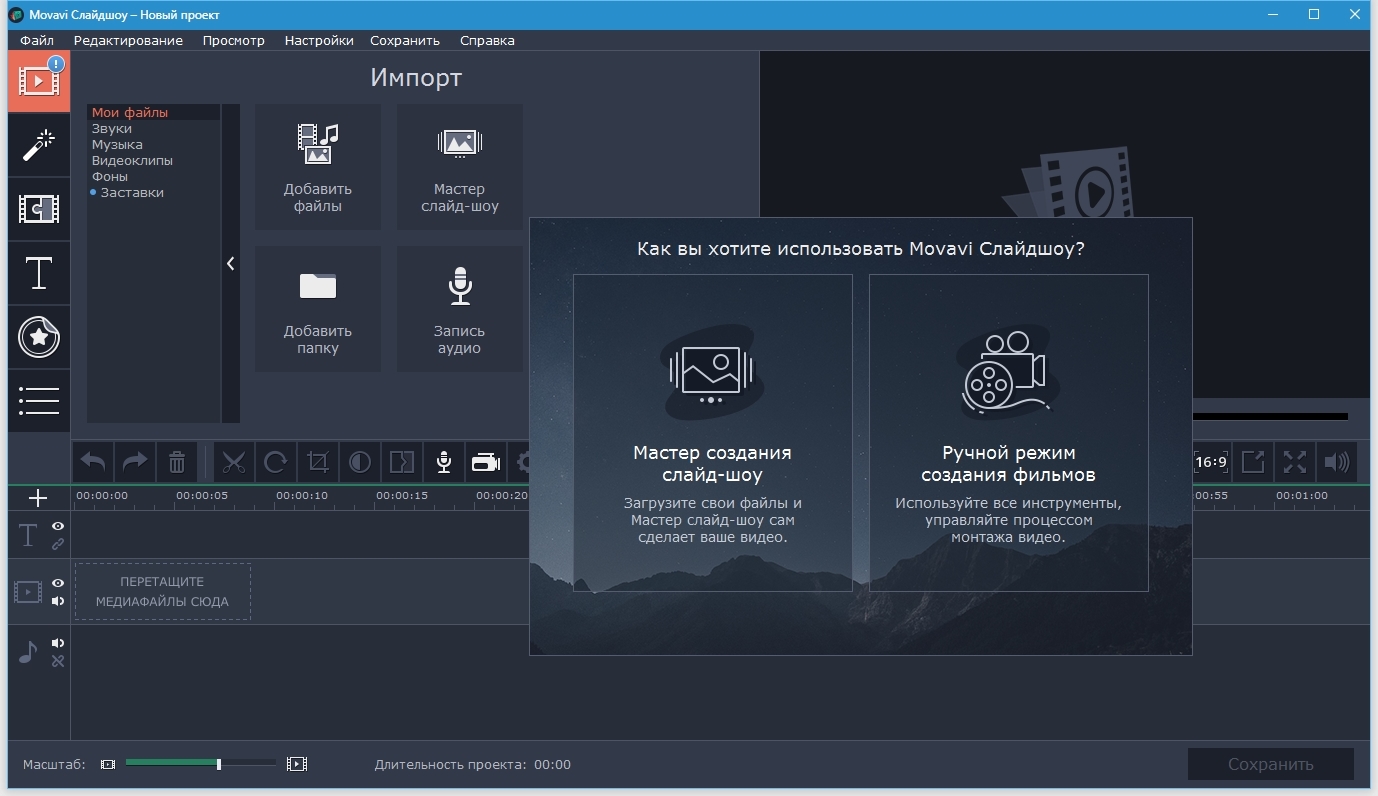
Task: Open the More tools list tab
Action: (x=39, y=401)
